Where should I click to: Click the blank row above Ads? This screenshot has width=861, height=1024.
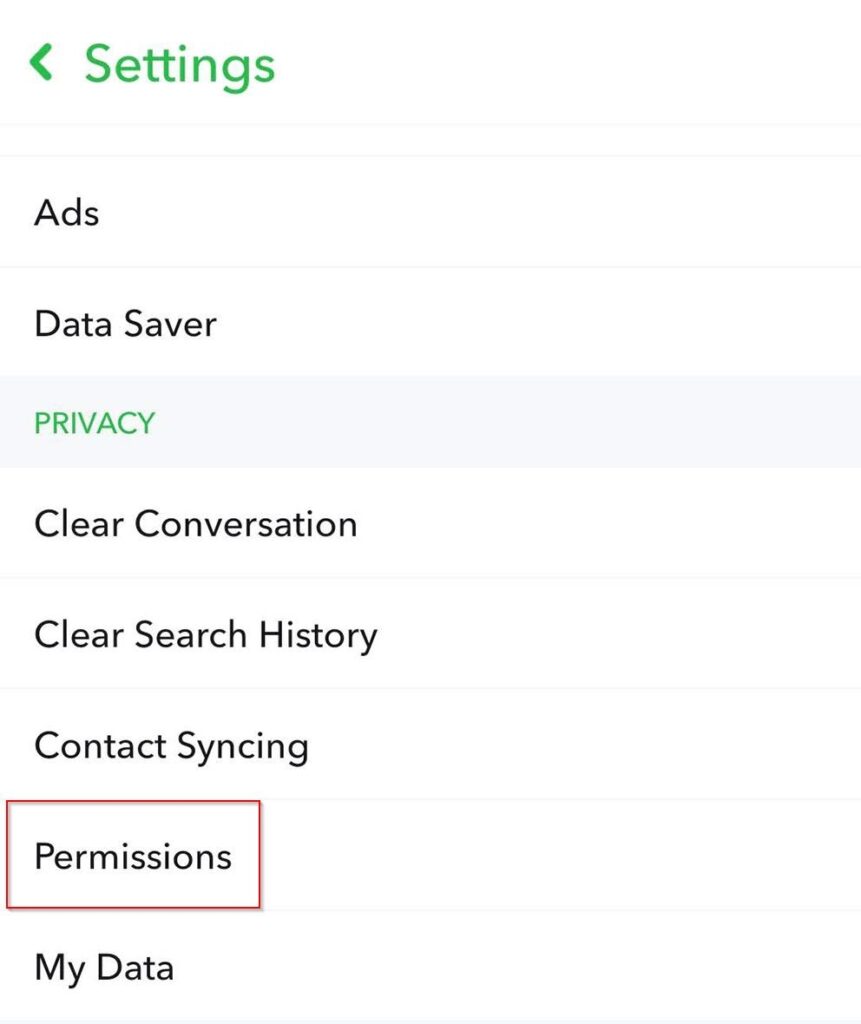tap(430, 140)
